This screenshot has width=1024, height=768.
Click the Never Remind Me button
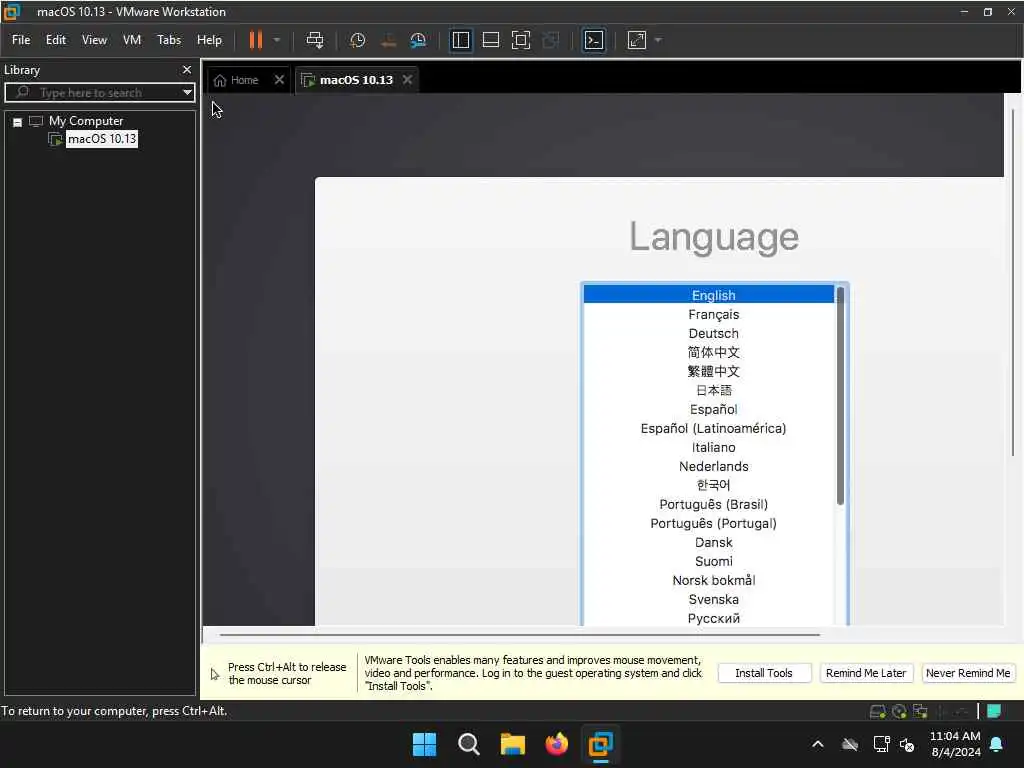968,673
